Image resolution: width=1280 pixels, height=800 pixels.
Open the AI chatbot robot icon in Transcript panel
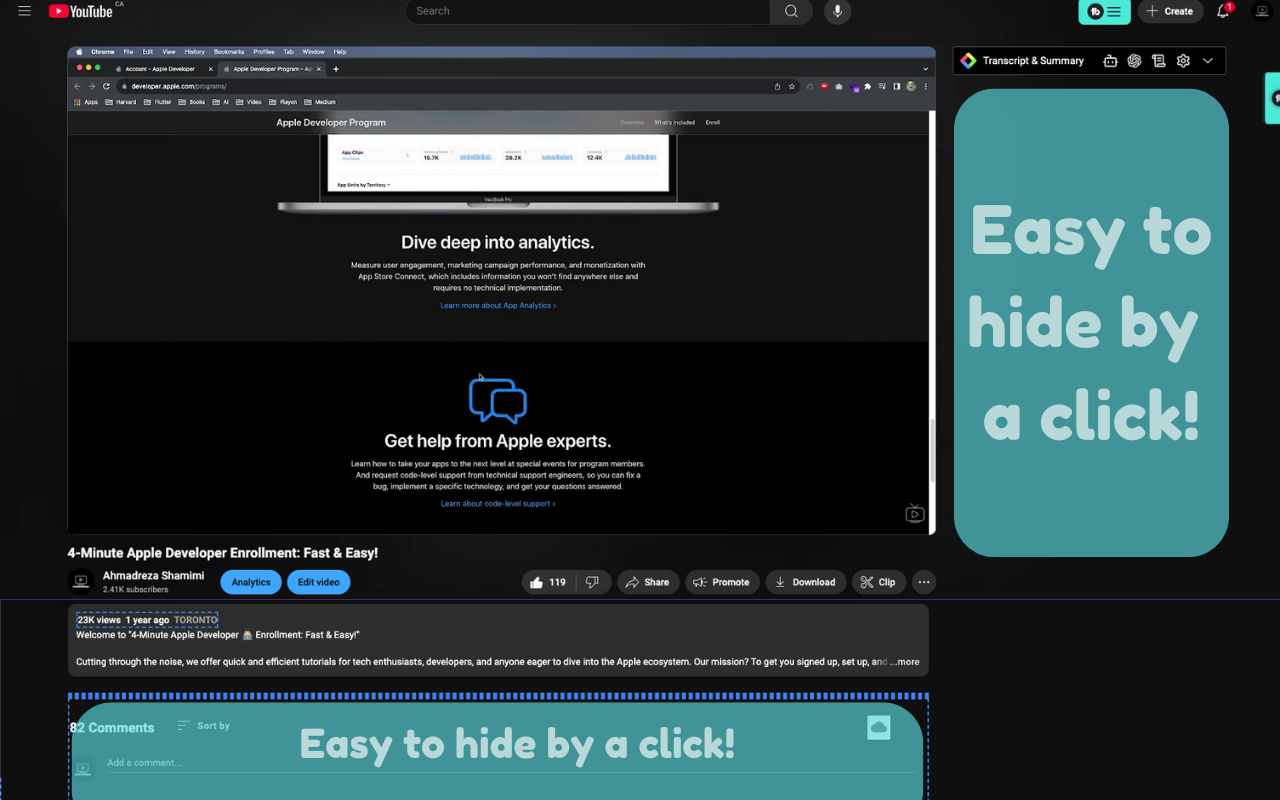pos(1110,61)
